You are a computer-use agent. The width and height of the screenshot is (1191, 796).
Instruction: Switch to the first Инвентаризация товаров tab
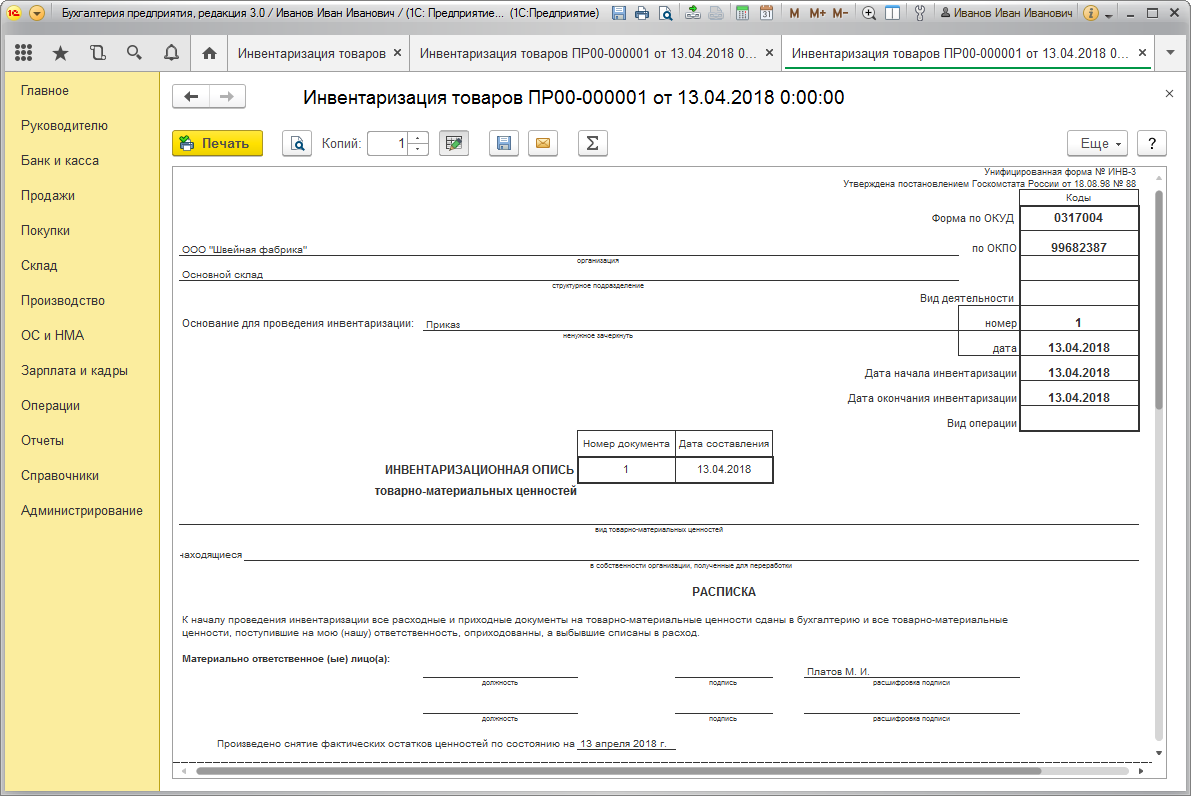coord(311,53)
